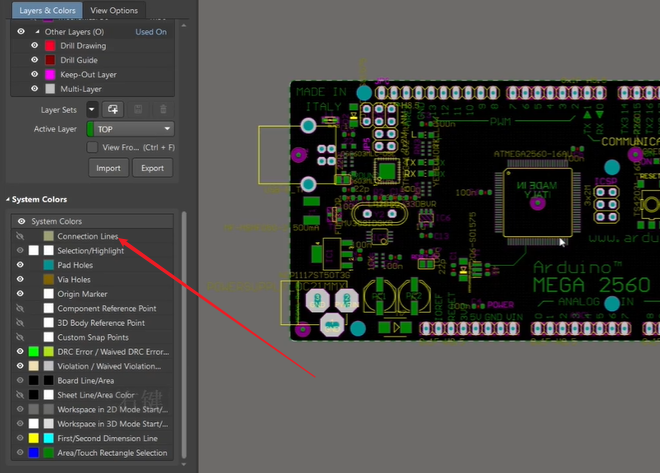The width and height of the screenshot is (660, 473).
Task: Select the Board Line/Area row label
Action: [x=85, y=381]
